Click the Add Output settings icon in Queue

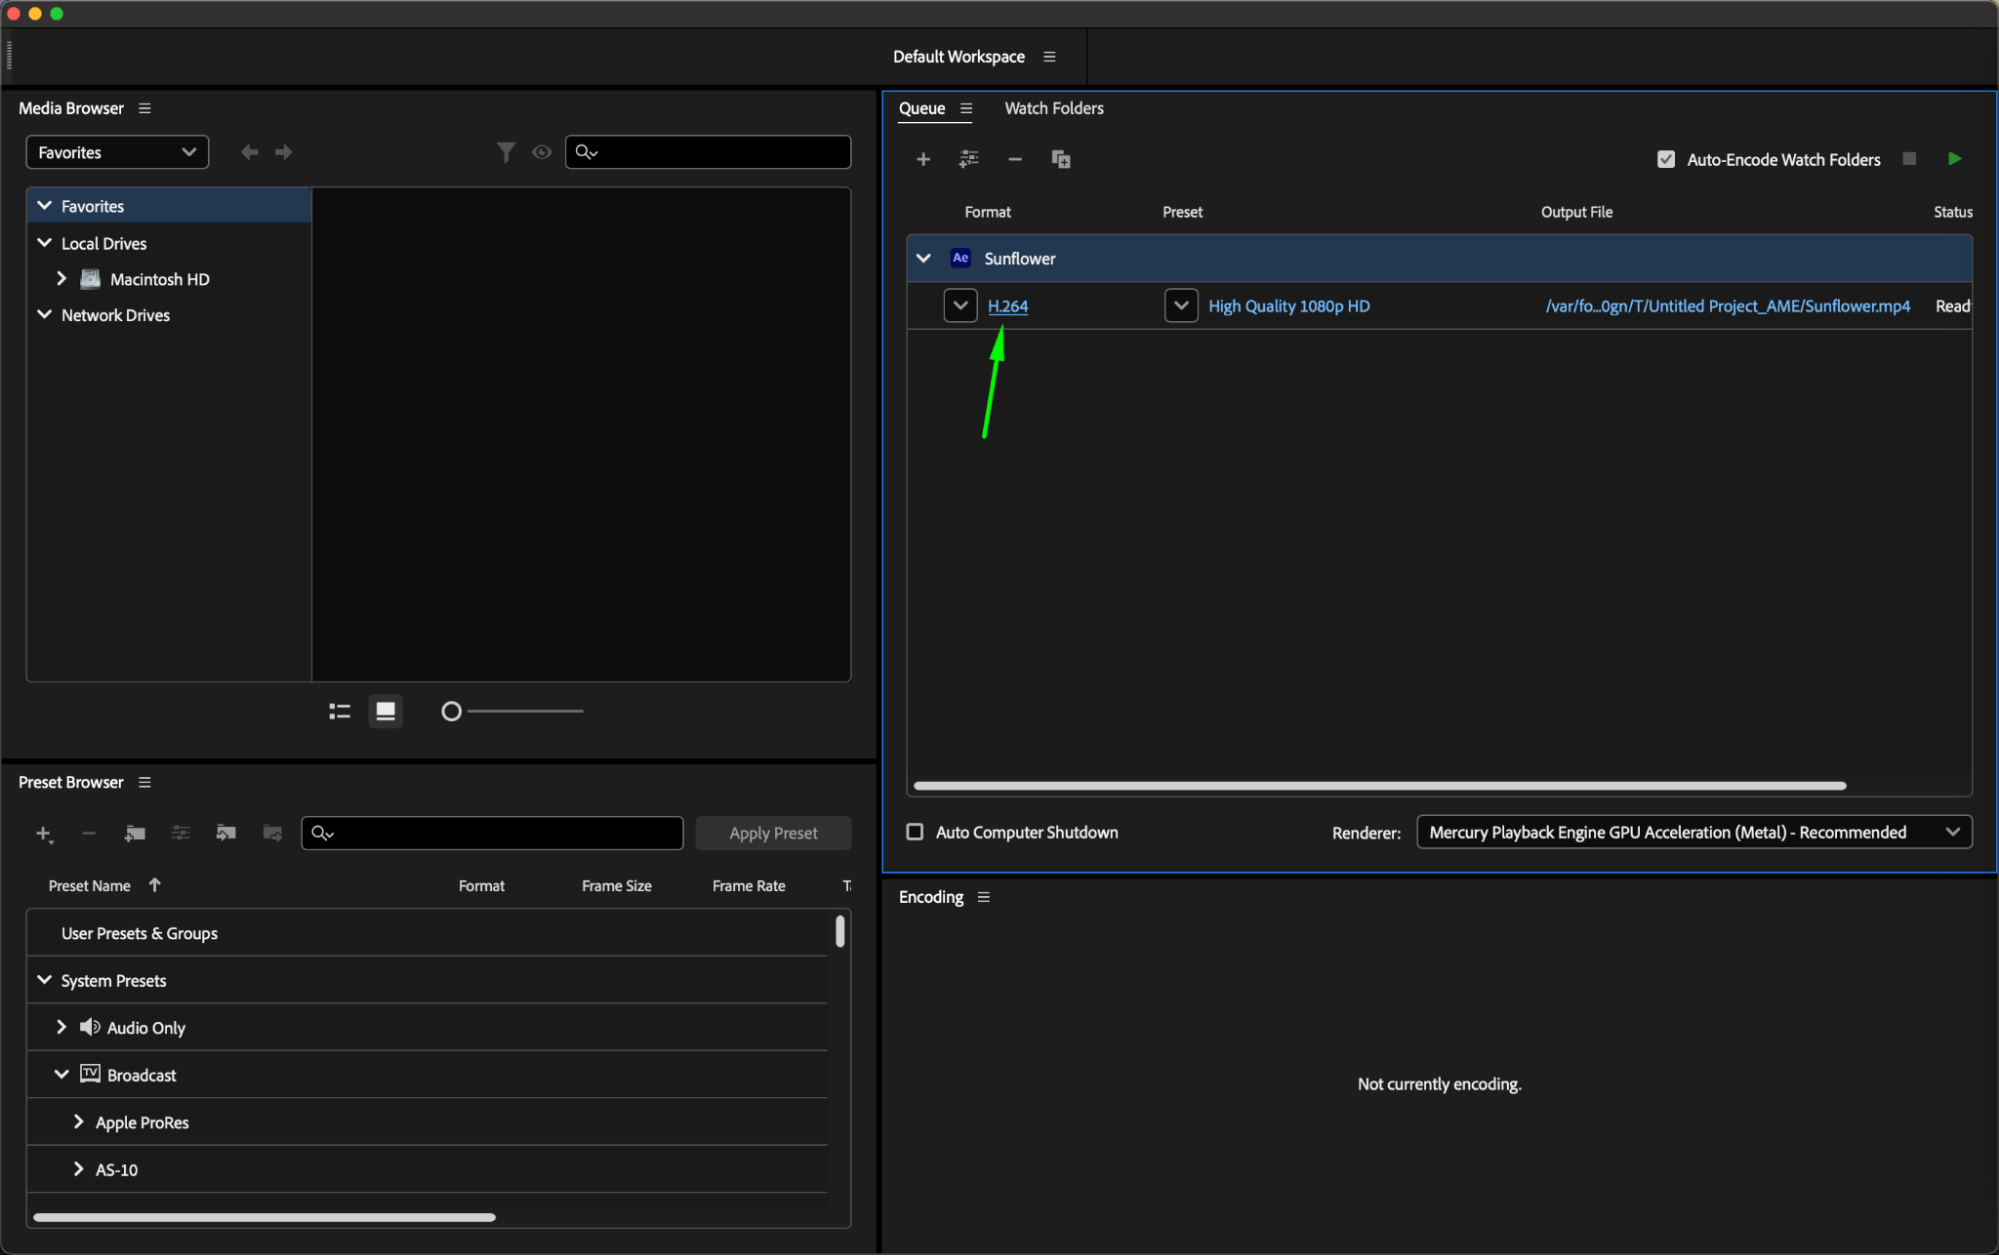(968, 160)
